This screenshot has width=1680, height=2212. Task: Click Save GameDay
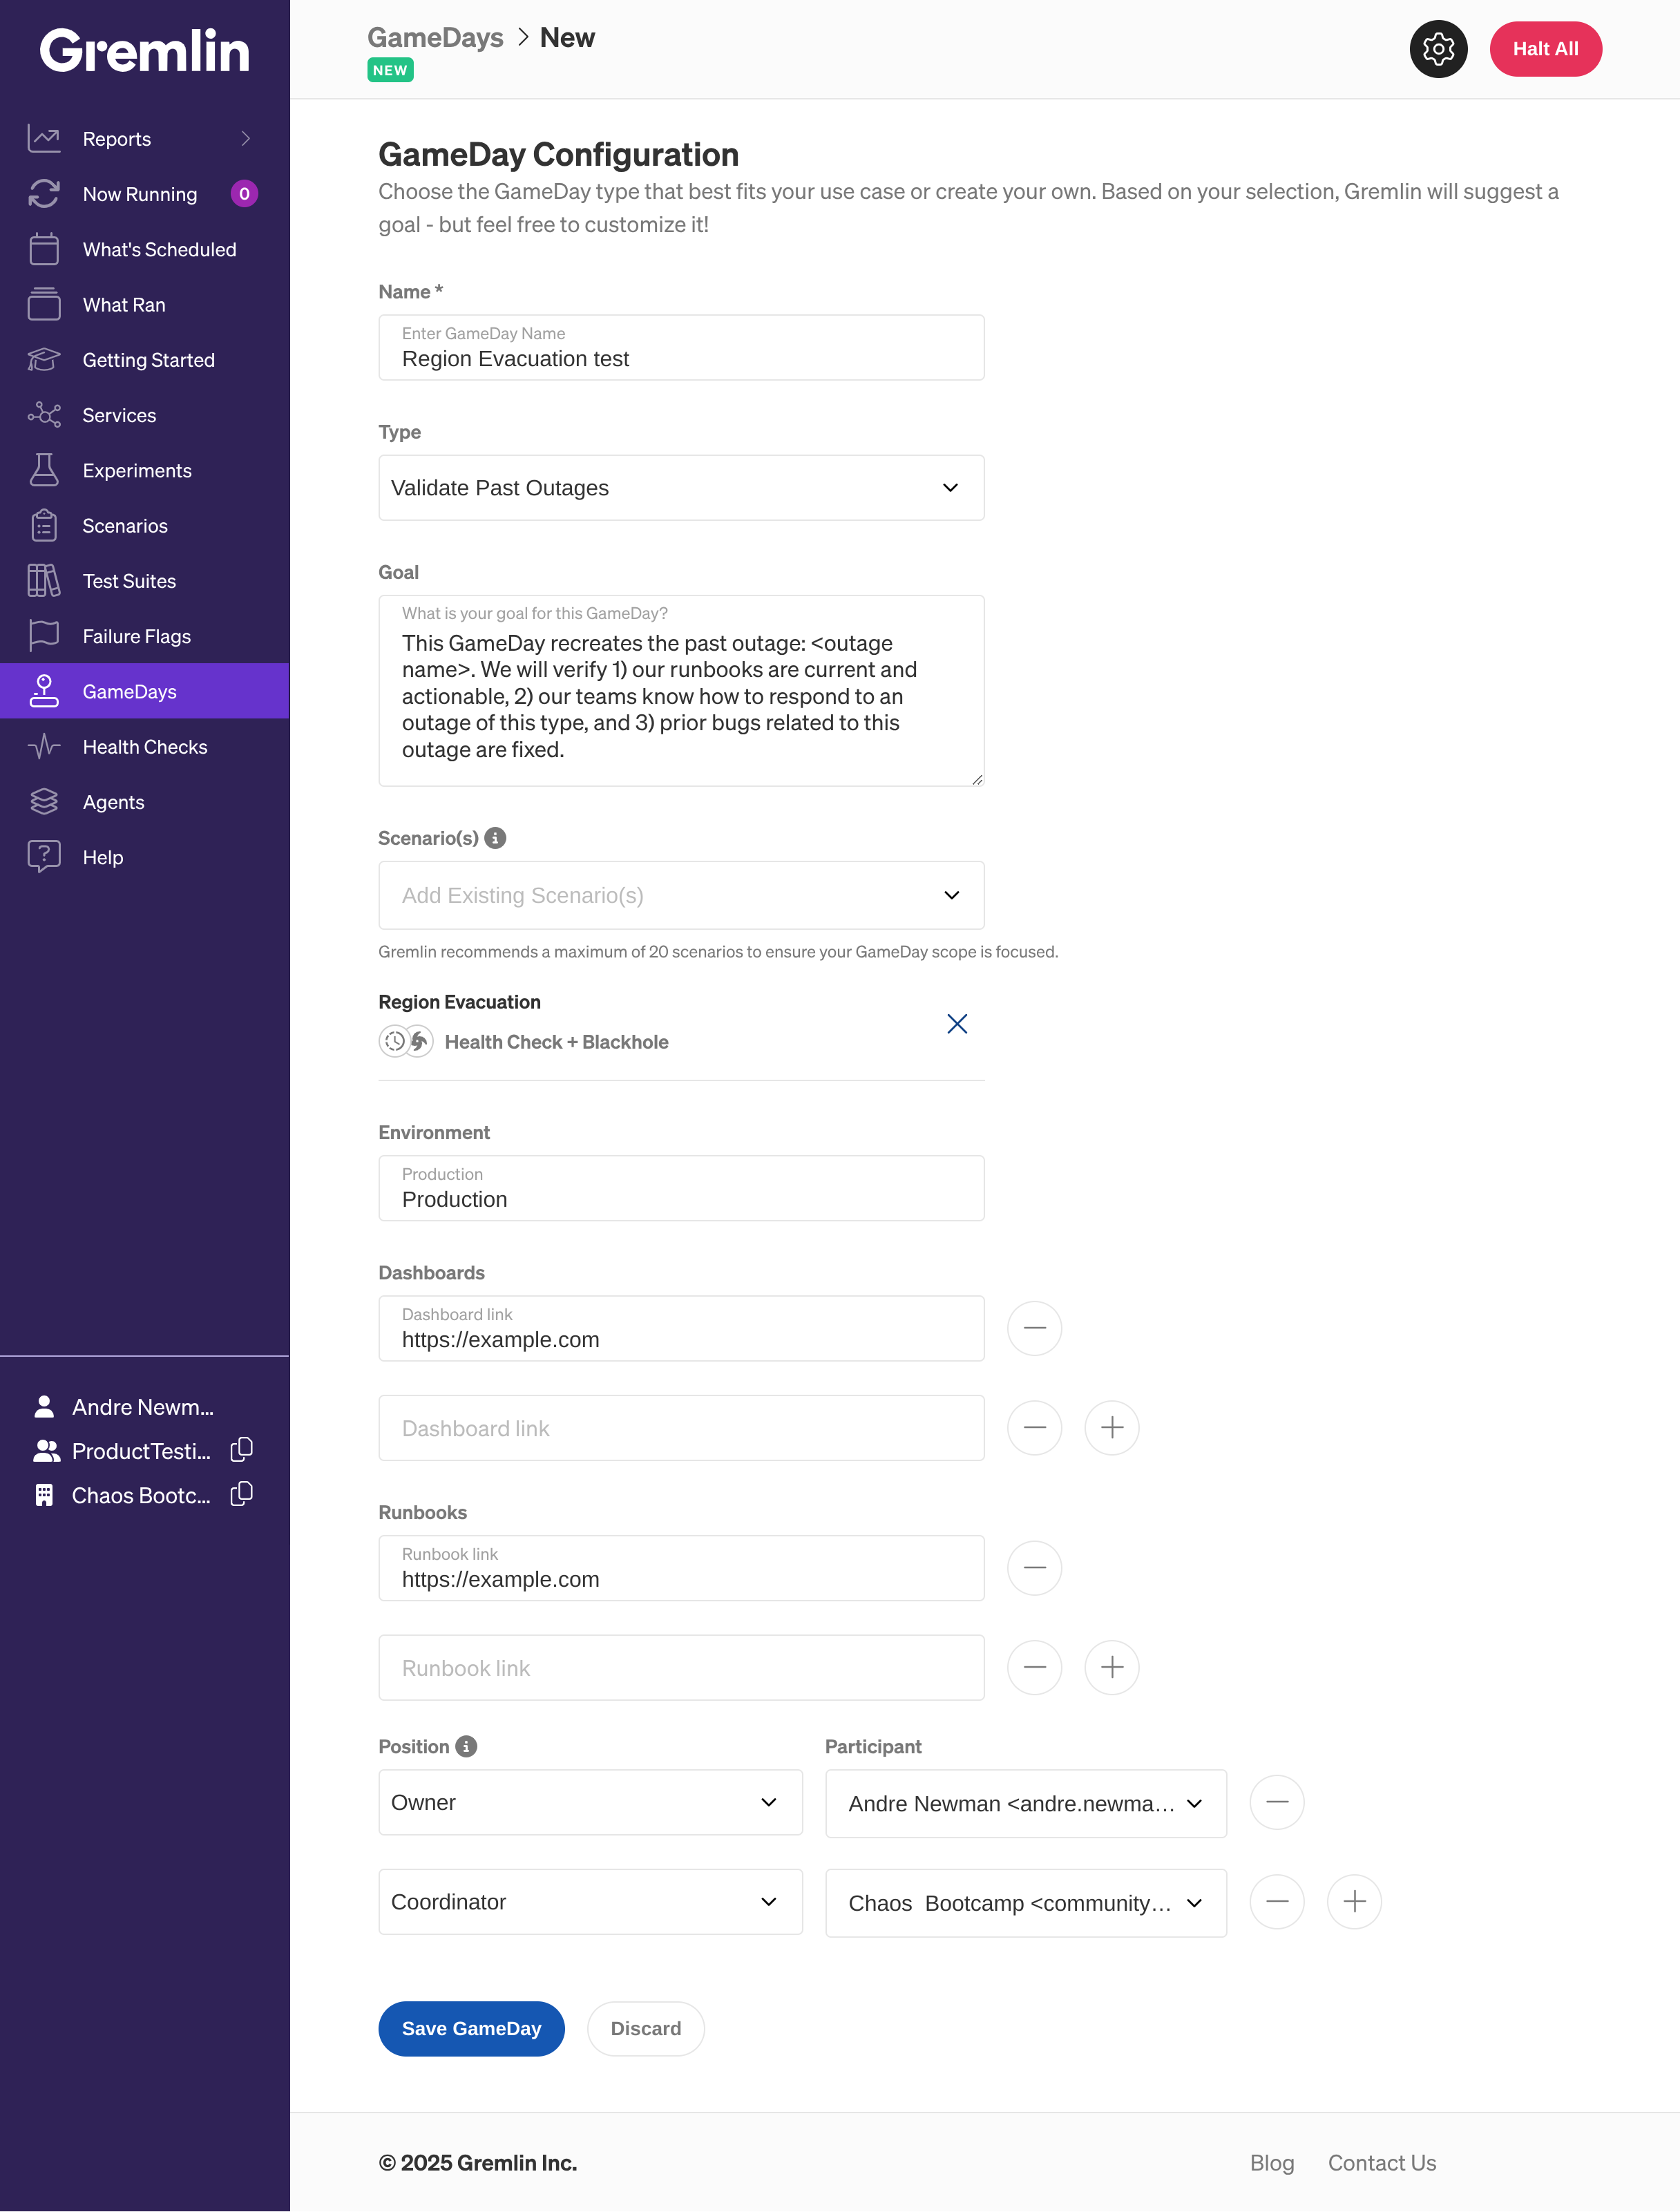[x=471, y=2029]
